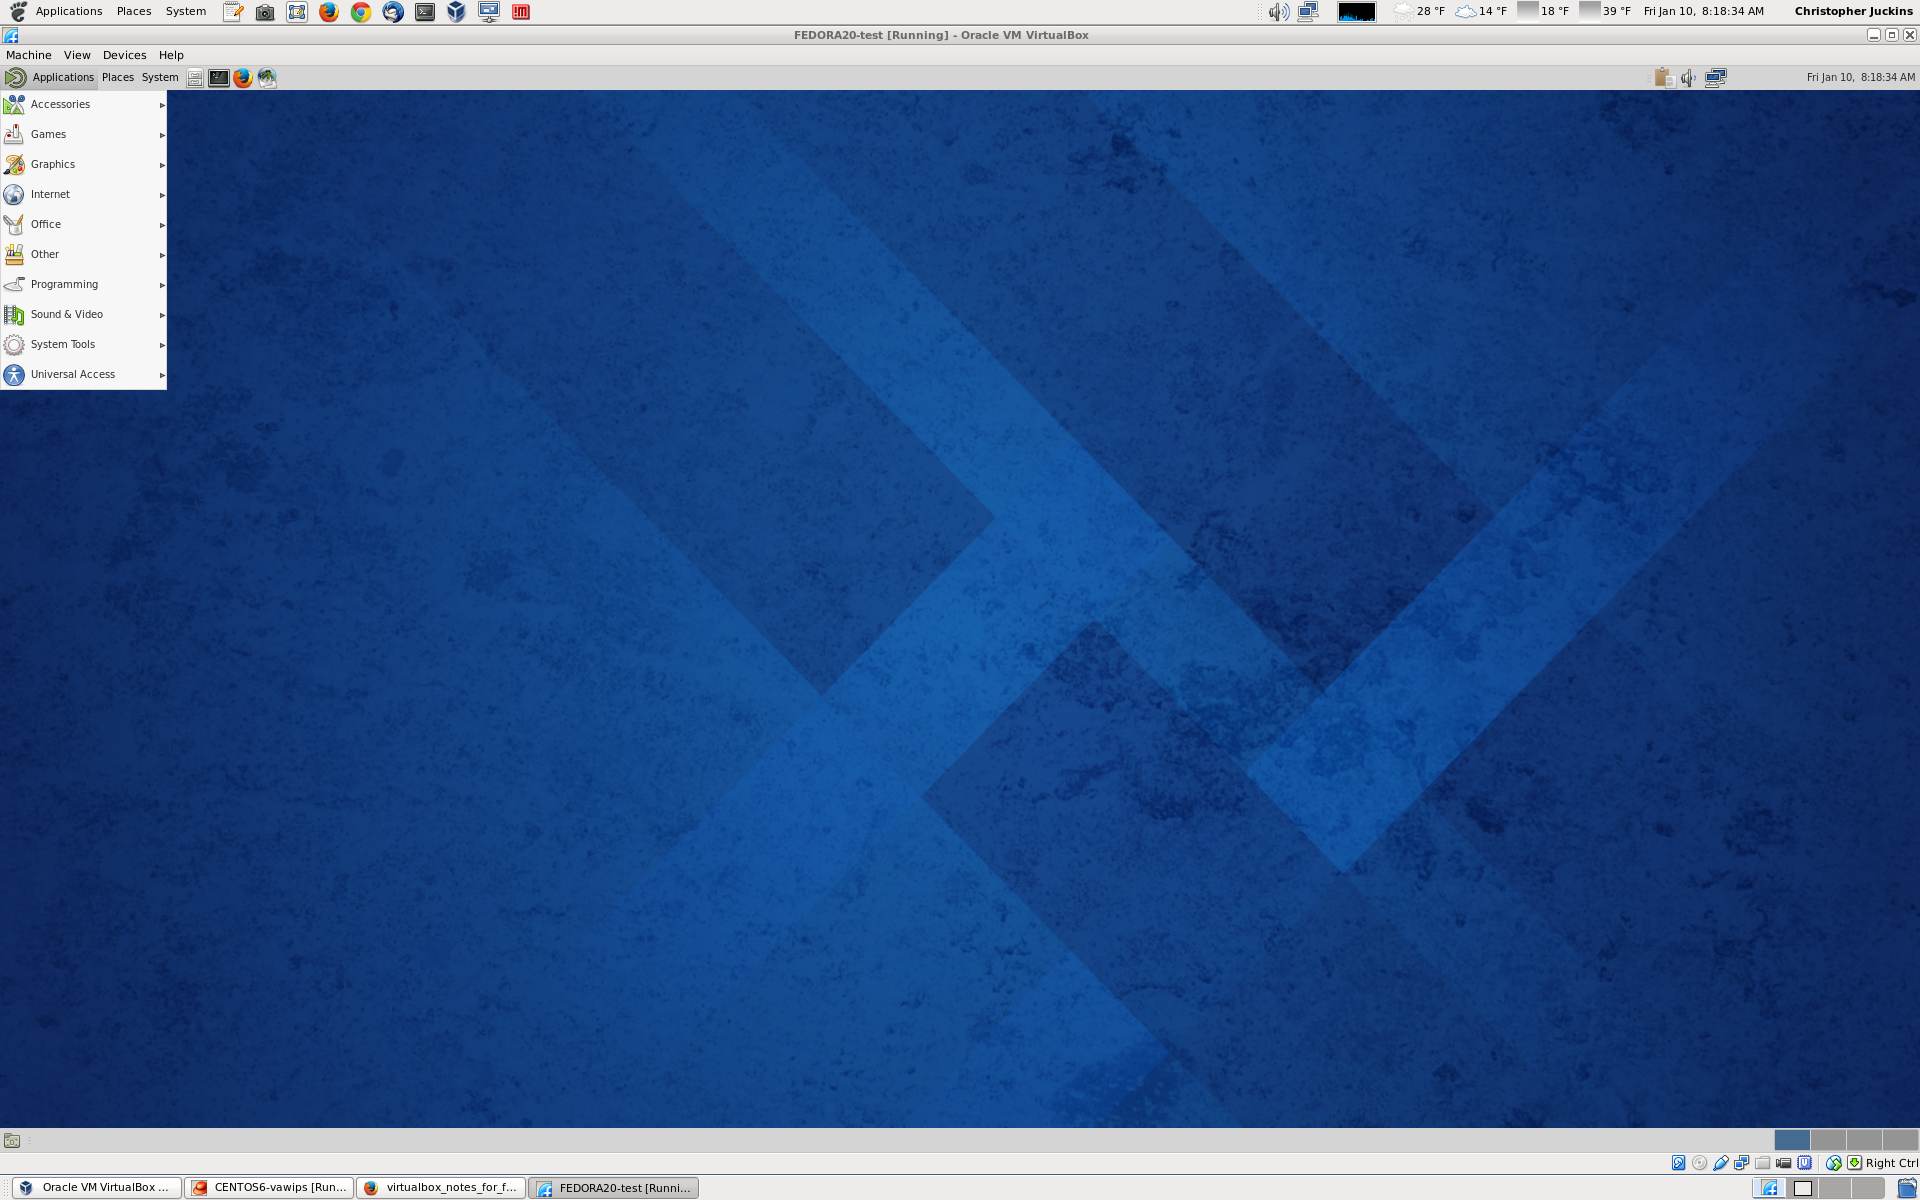The image size is (1920, 1200).
Task: Click the show desktop button in guest
Action: point(12,1140)
